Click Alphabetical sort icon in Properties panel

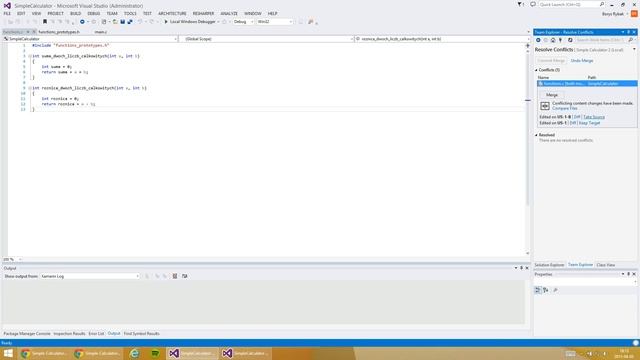(546, 290)
